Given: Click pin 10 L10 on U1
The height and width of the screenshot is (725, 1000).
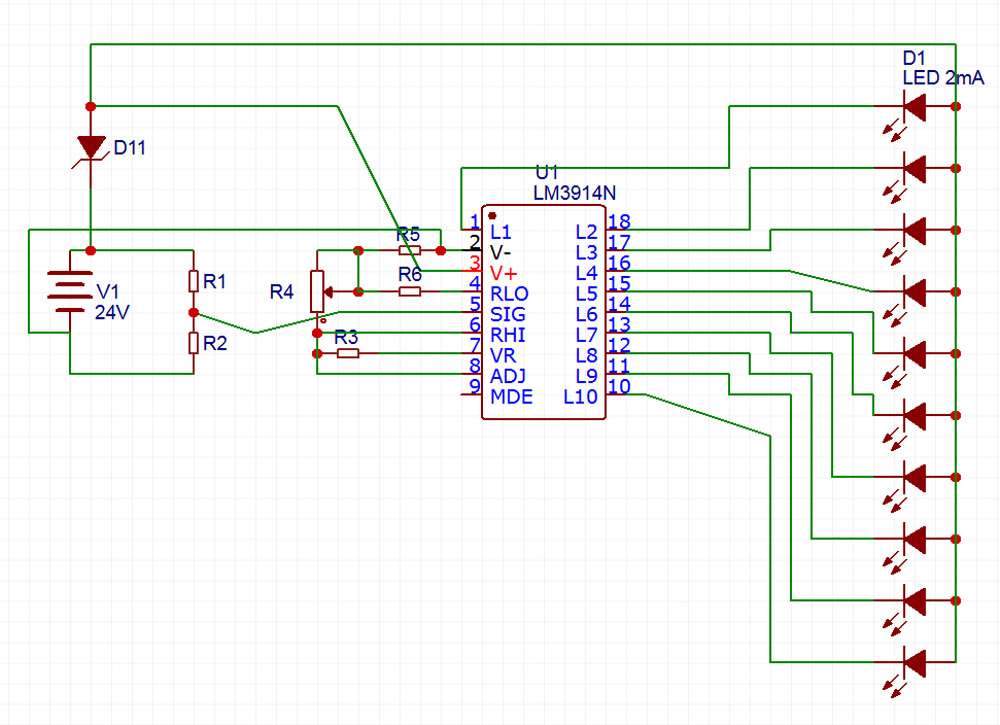Looking at the screenshot, I should click(x=617, y=394).
